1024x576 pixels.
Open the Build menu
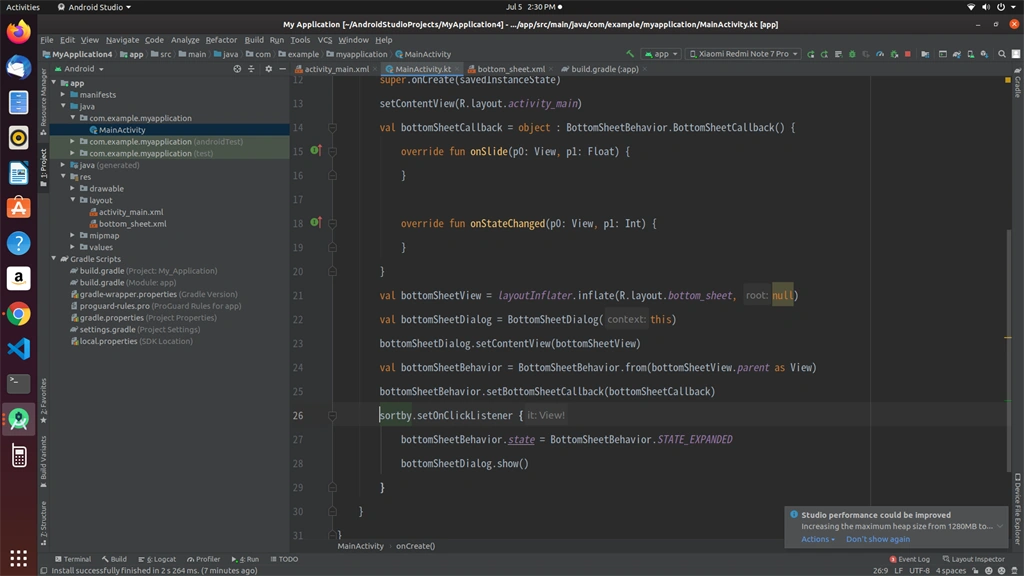tap(254, 40)
